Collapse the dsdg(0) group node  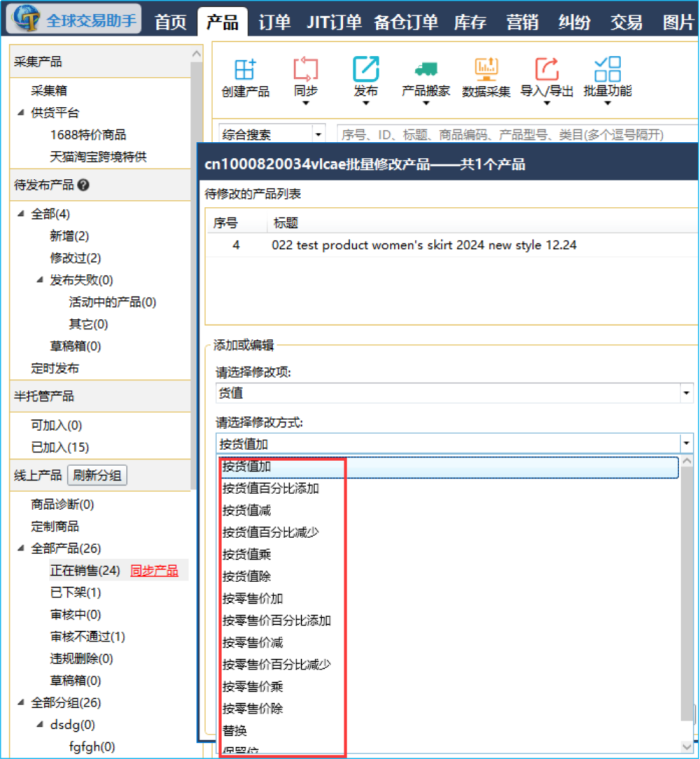pyautogui.click(x=40, y=725)
